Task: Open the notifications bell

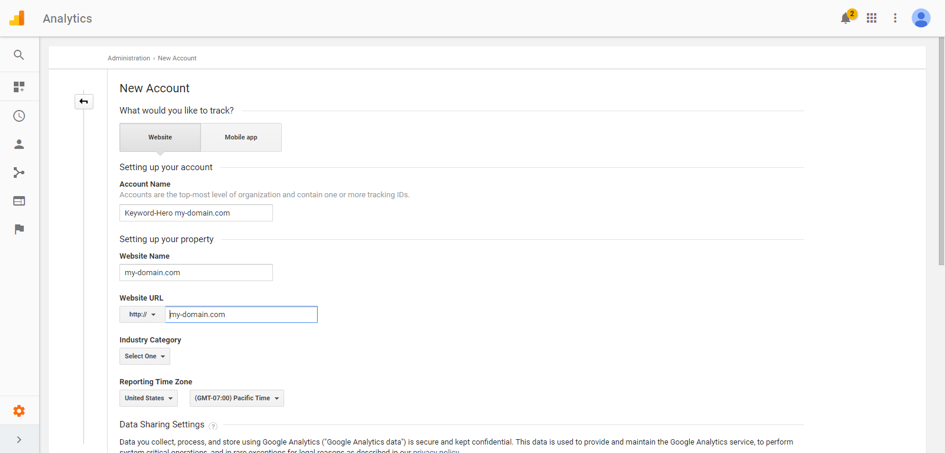Action: [846, 18]
